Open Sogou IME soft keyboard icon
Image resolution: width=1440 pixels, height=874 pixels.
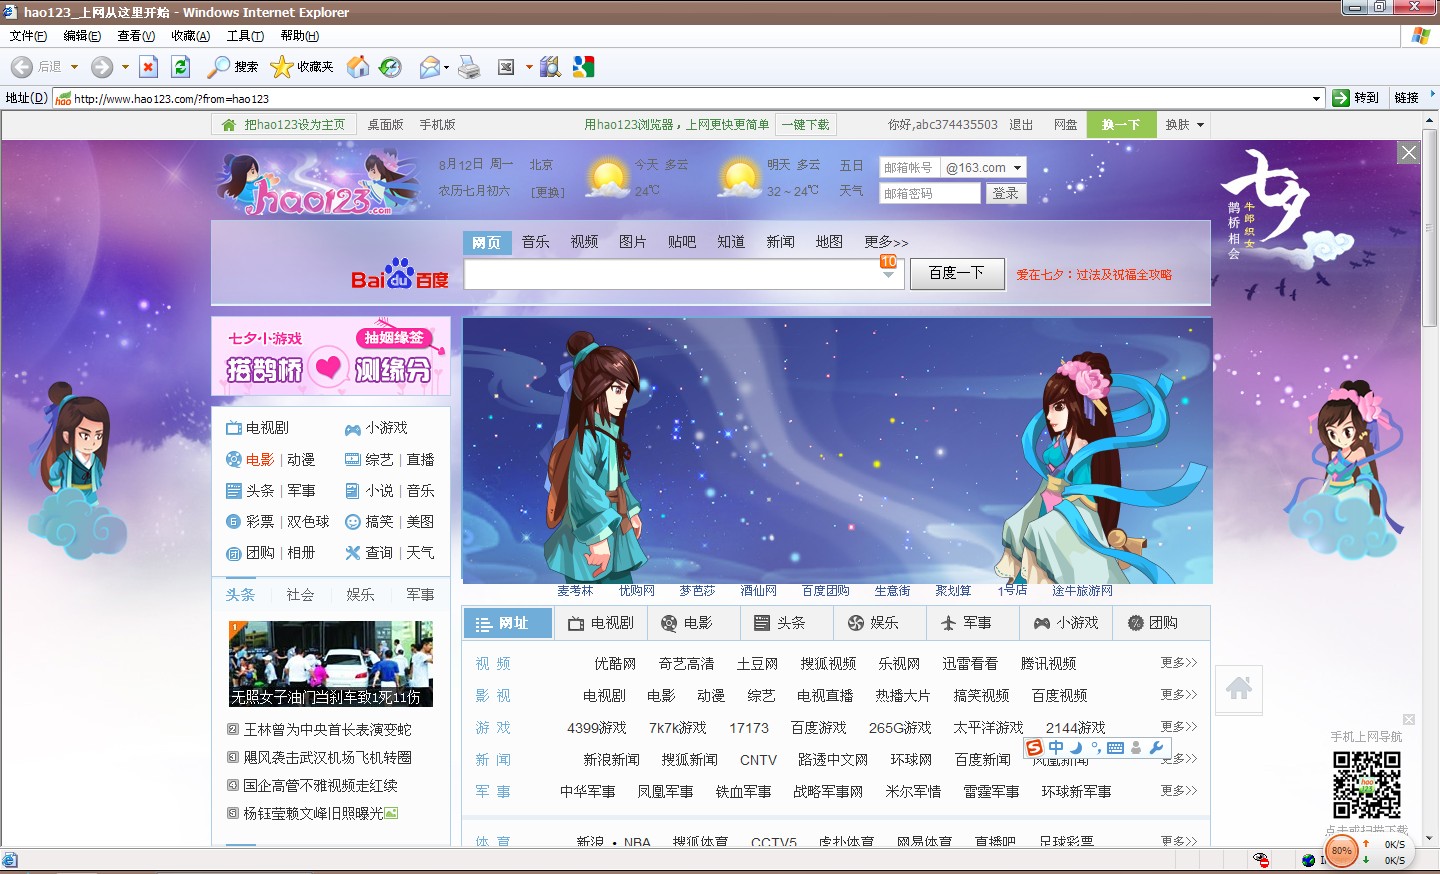tap(1116, 748)
